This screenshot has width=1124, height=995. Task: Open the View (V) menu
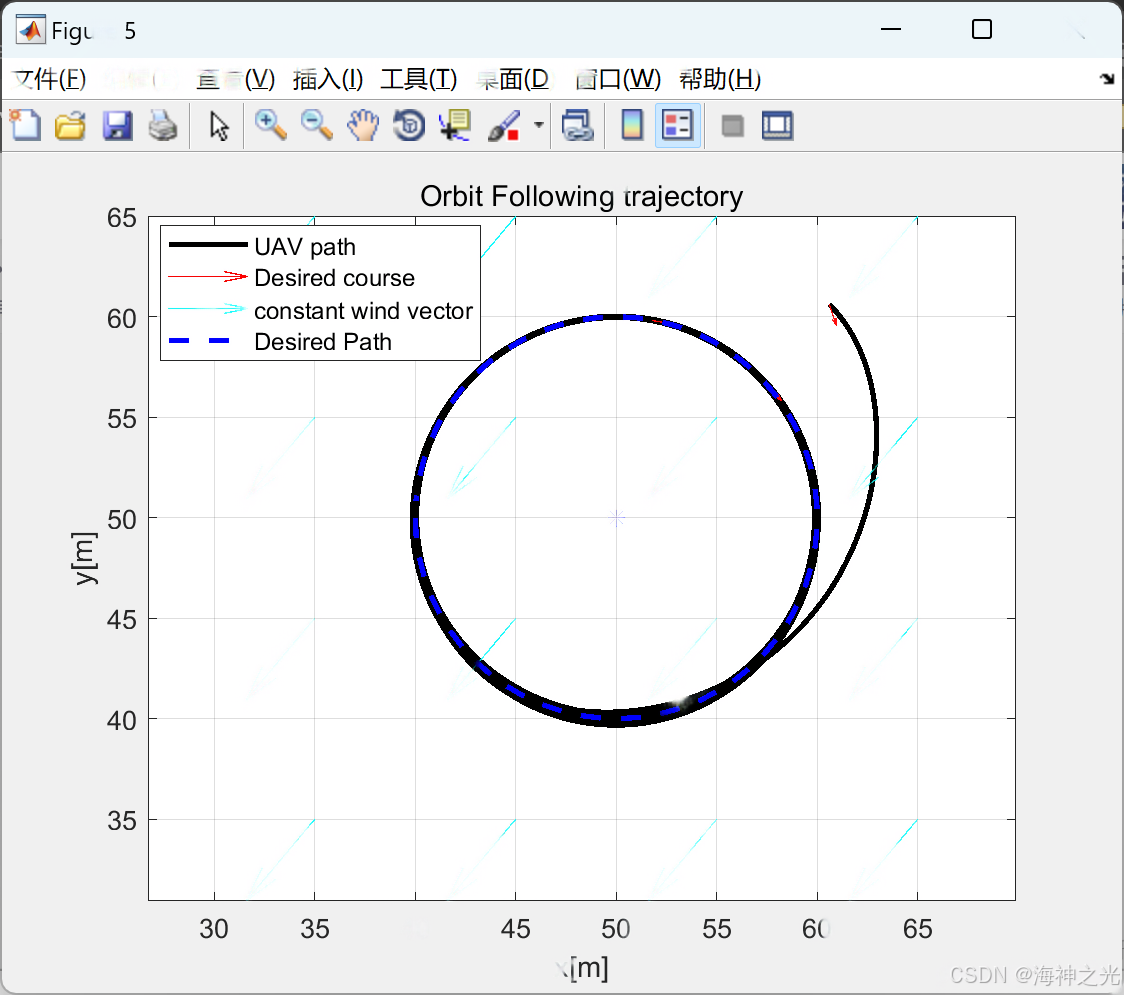[x=236, y=79]
